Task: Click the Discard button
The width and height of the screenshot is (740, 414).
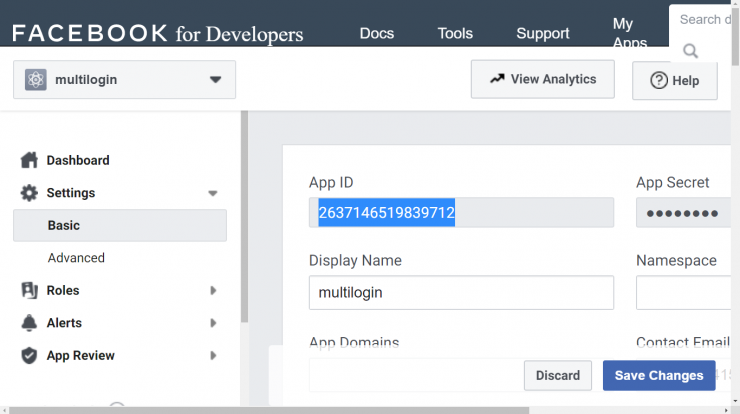Action: point(558,375)
